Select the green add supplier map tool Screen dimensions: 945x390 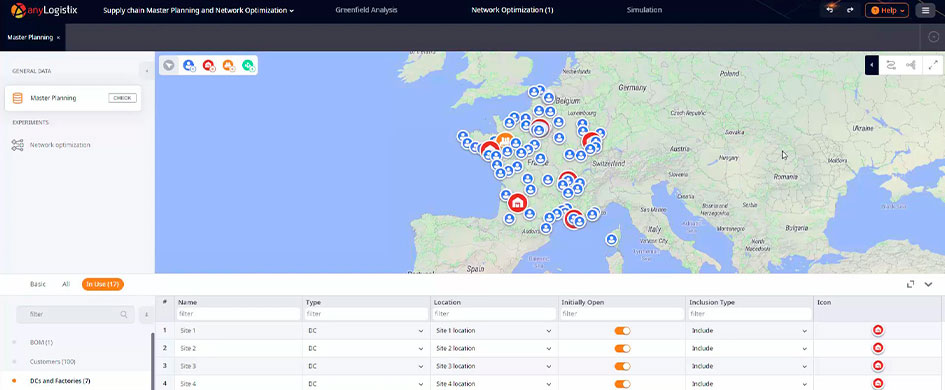(x=248, y=65)
